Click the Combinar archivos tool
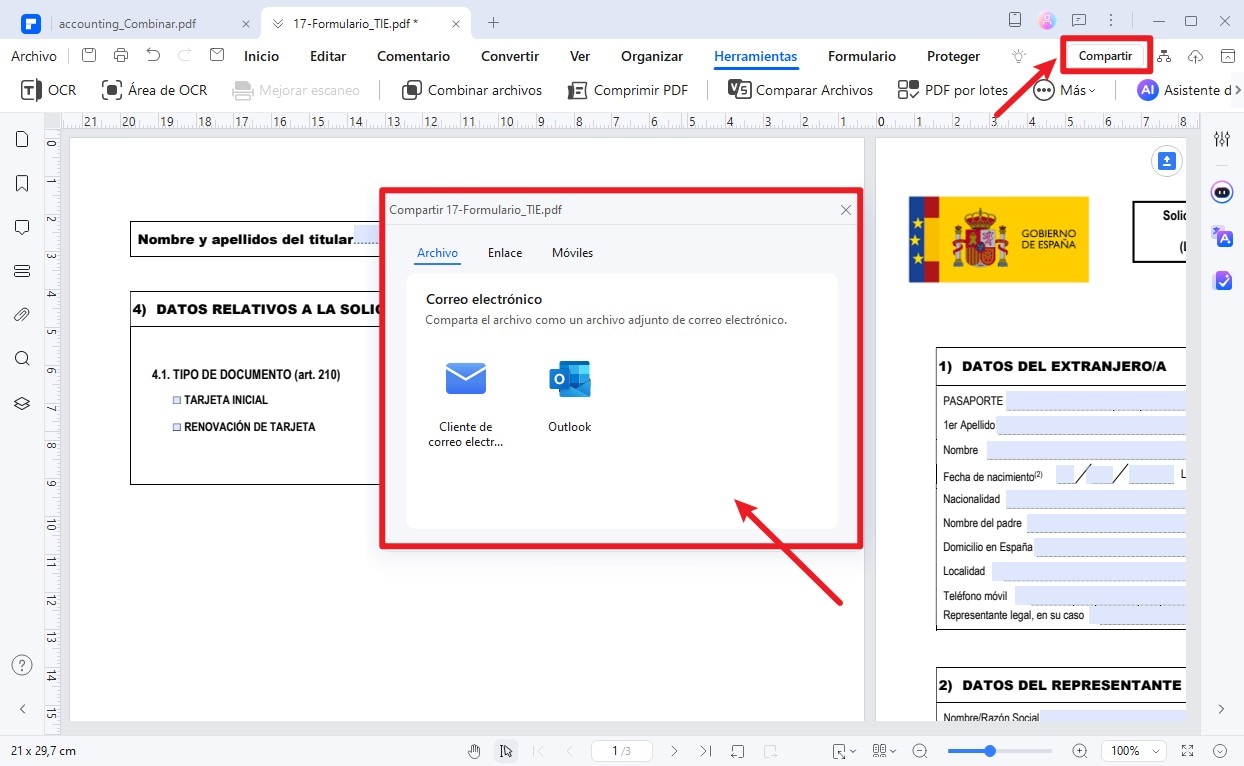The width and height of the screenshot is (1244, 766). [472, 90]
